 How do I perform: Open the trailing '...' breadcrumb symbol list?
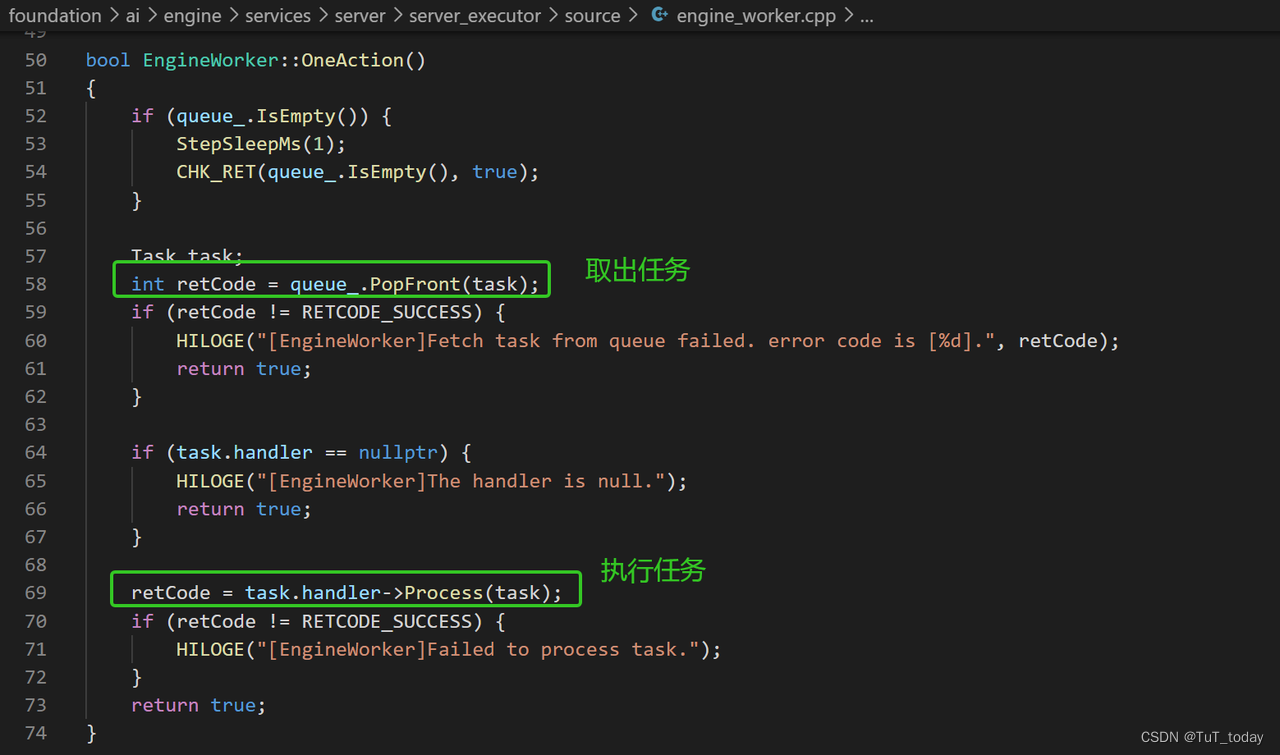pos(866,16)
